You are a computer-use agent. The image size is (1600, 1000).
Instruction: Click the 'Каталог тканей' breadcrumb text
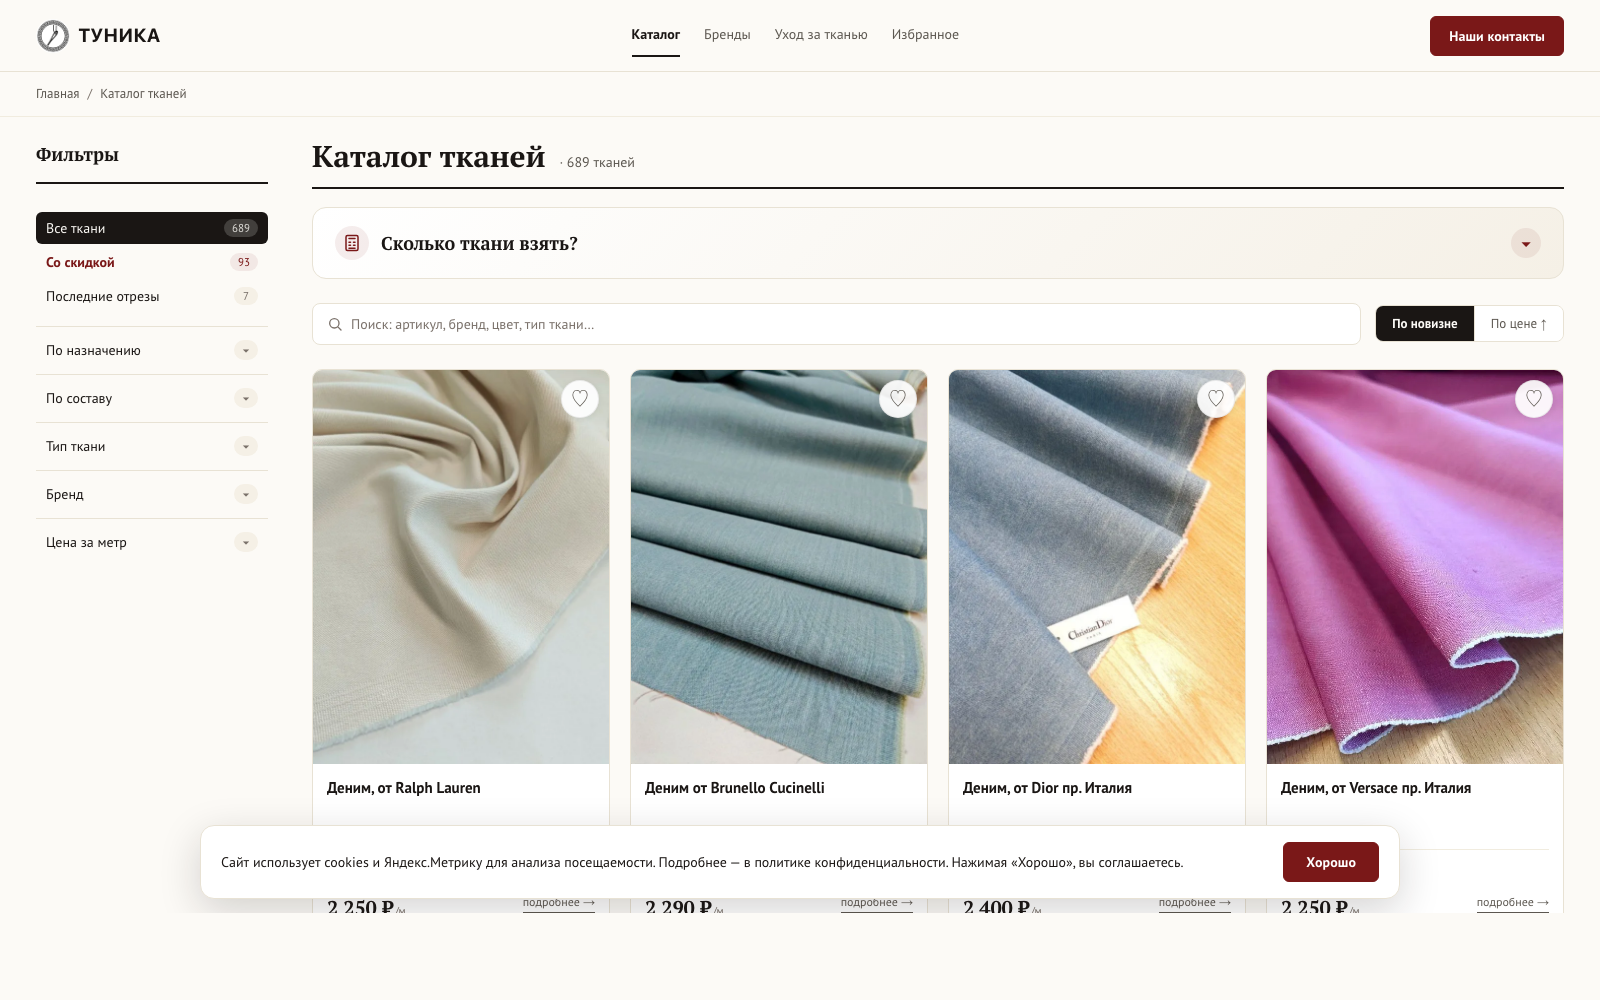click(143, 94)
